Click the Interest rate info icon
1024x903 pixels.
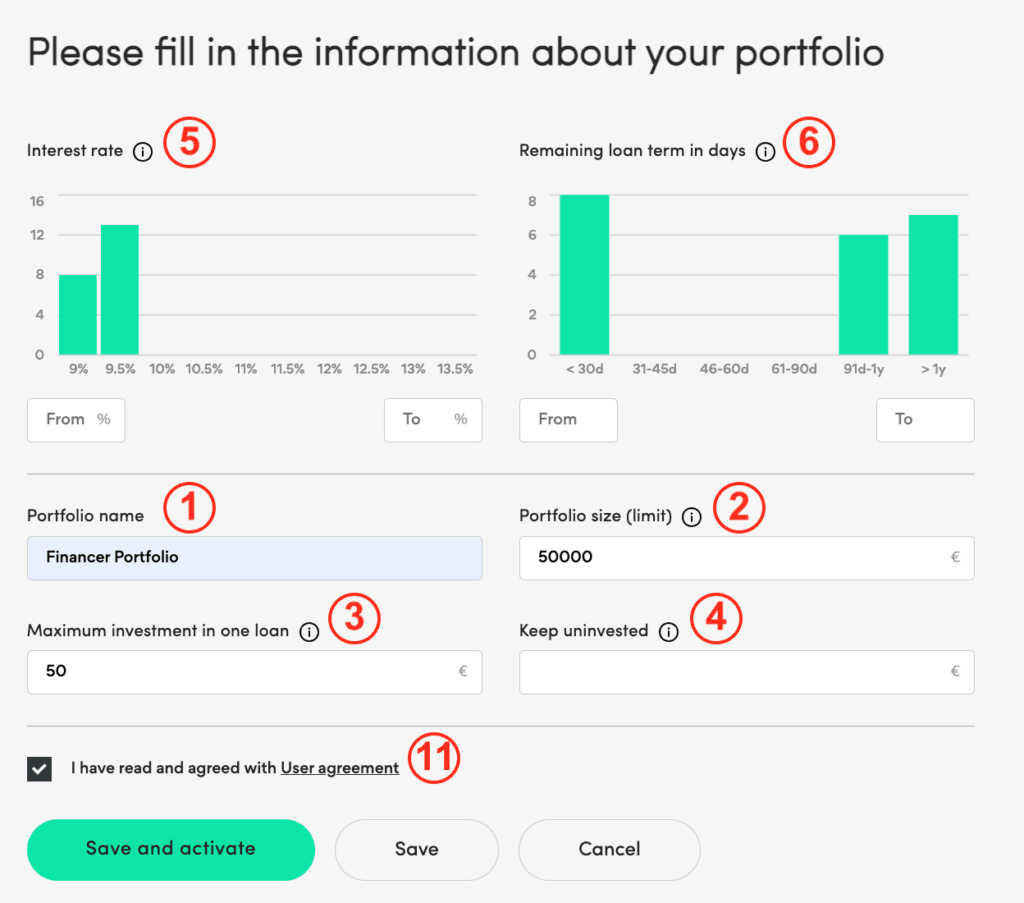(143, 152)
